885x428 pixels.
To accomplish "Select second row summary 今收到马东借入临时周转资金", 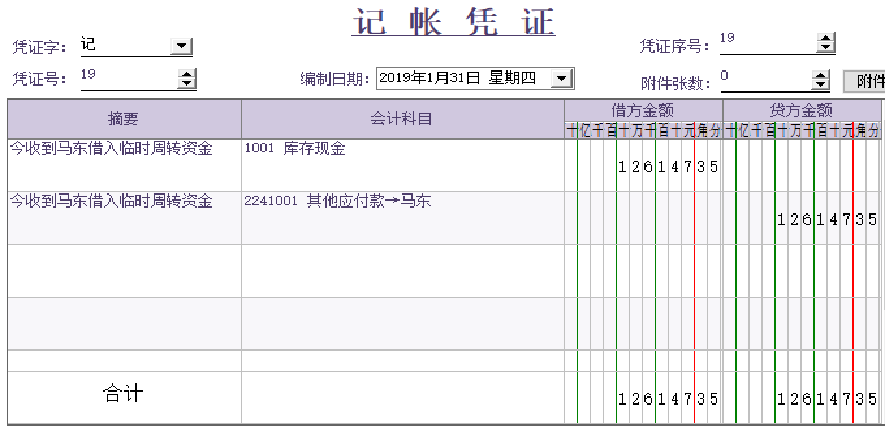I will 111,200.
